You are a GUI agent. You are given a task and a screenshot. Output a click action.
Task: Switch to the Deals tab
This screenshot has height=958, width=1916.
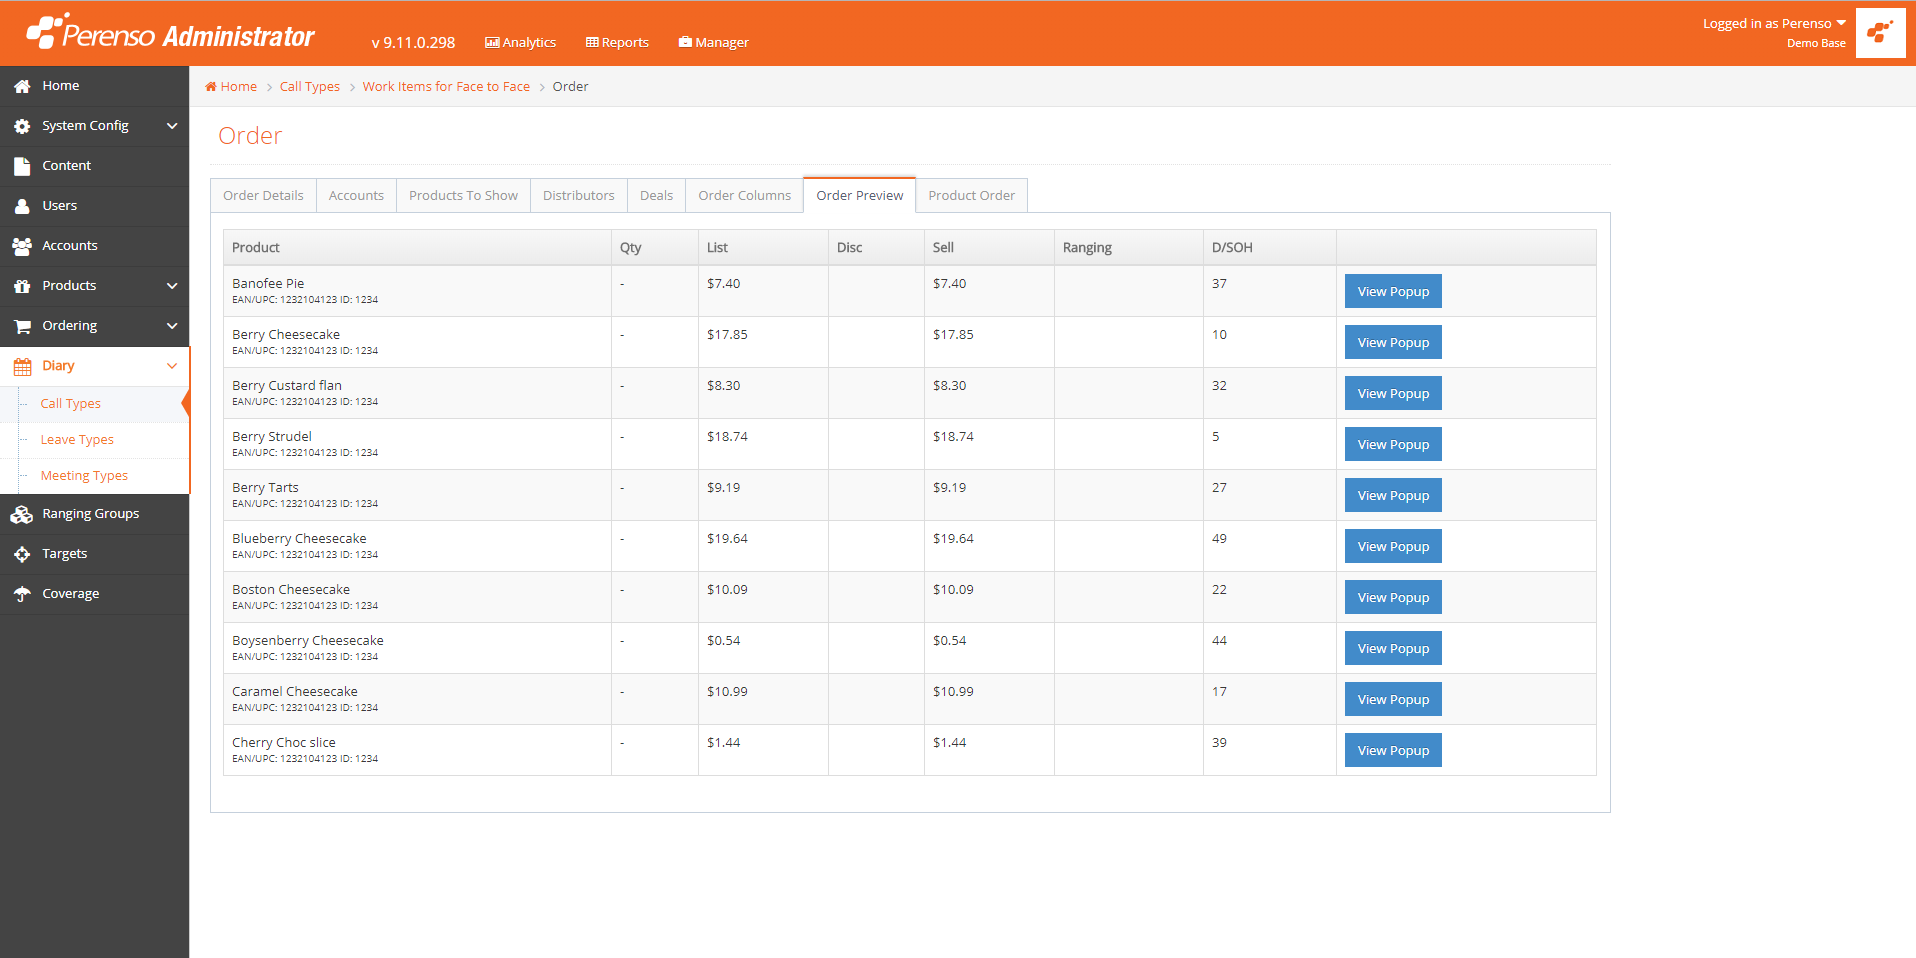(656, 196)
